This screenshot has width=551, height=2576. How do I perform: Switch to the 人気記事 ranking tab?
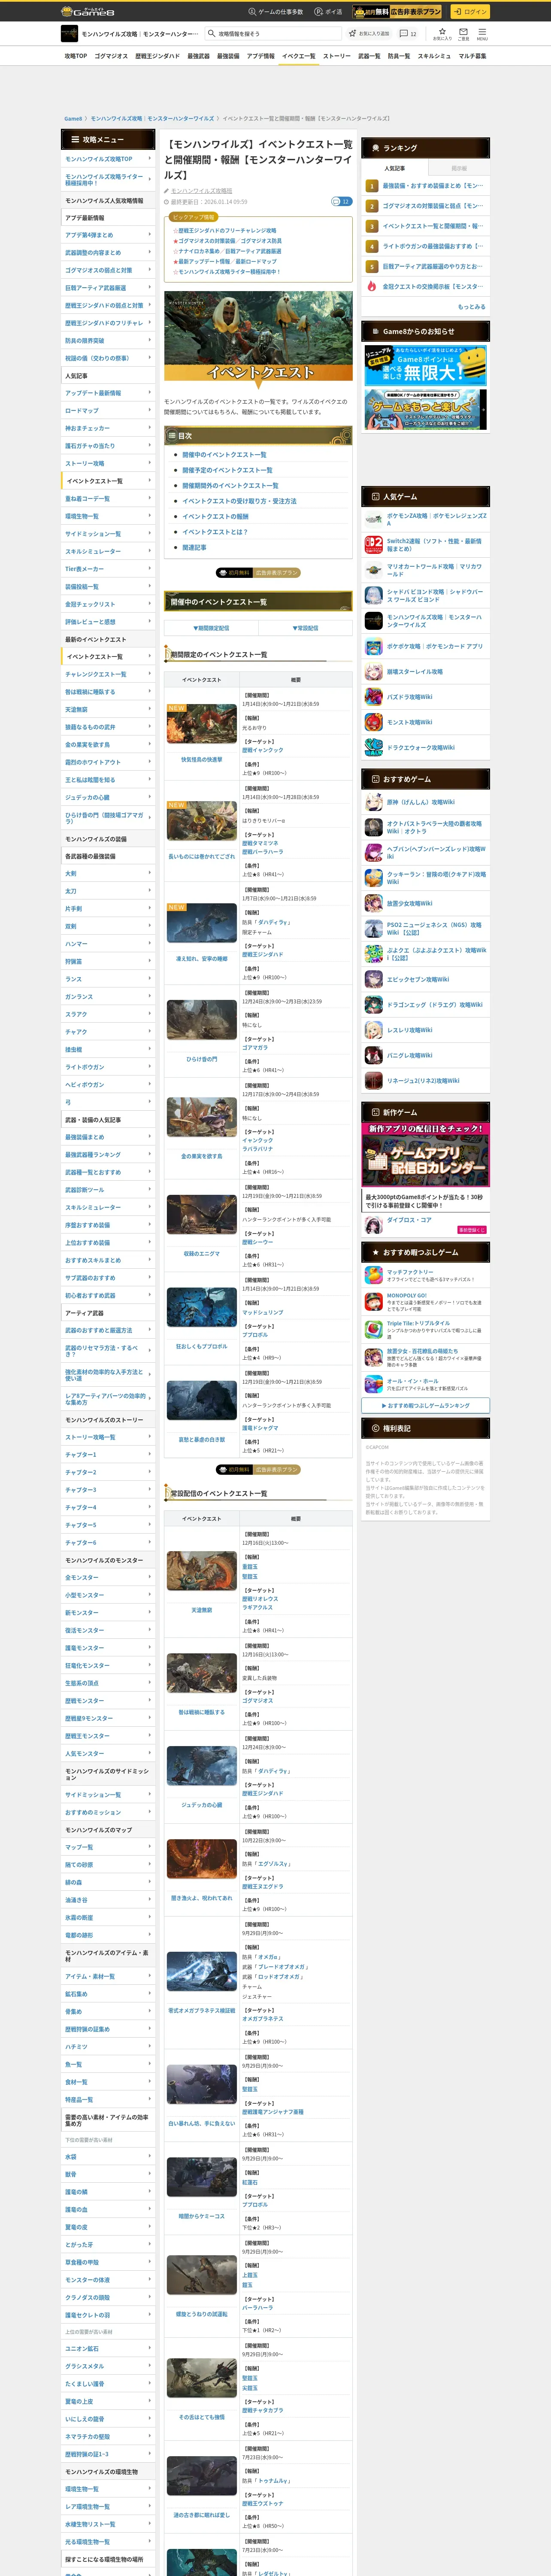(x=394, y=168)
